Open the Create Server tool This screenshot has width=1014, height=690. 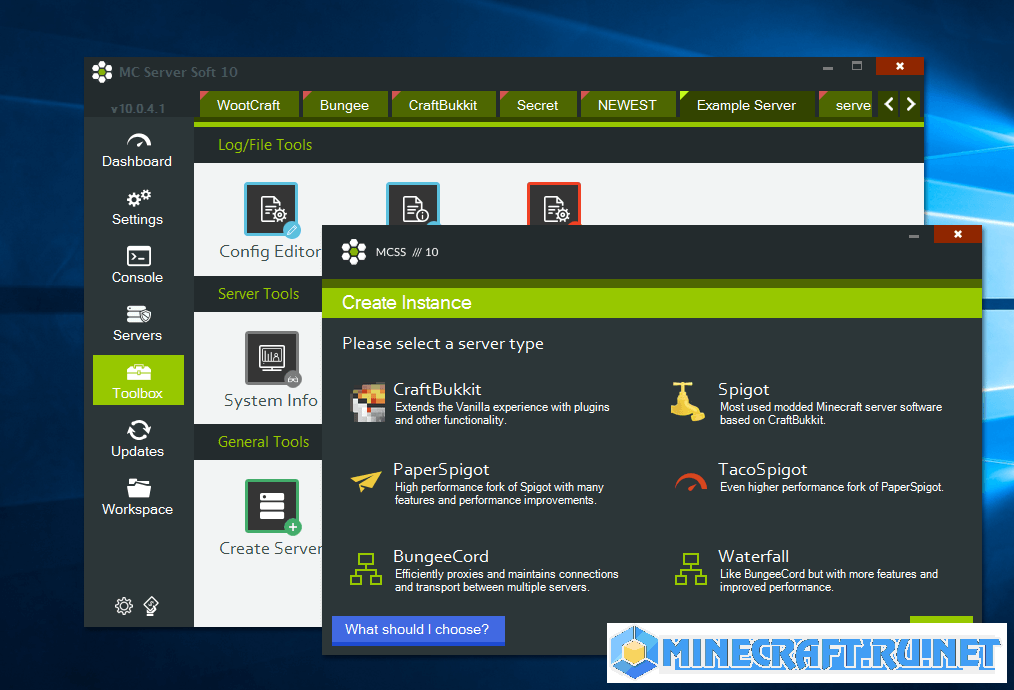tap(272, 519)
